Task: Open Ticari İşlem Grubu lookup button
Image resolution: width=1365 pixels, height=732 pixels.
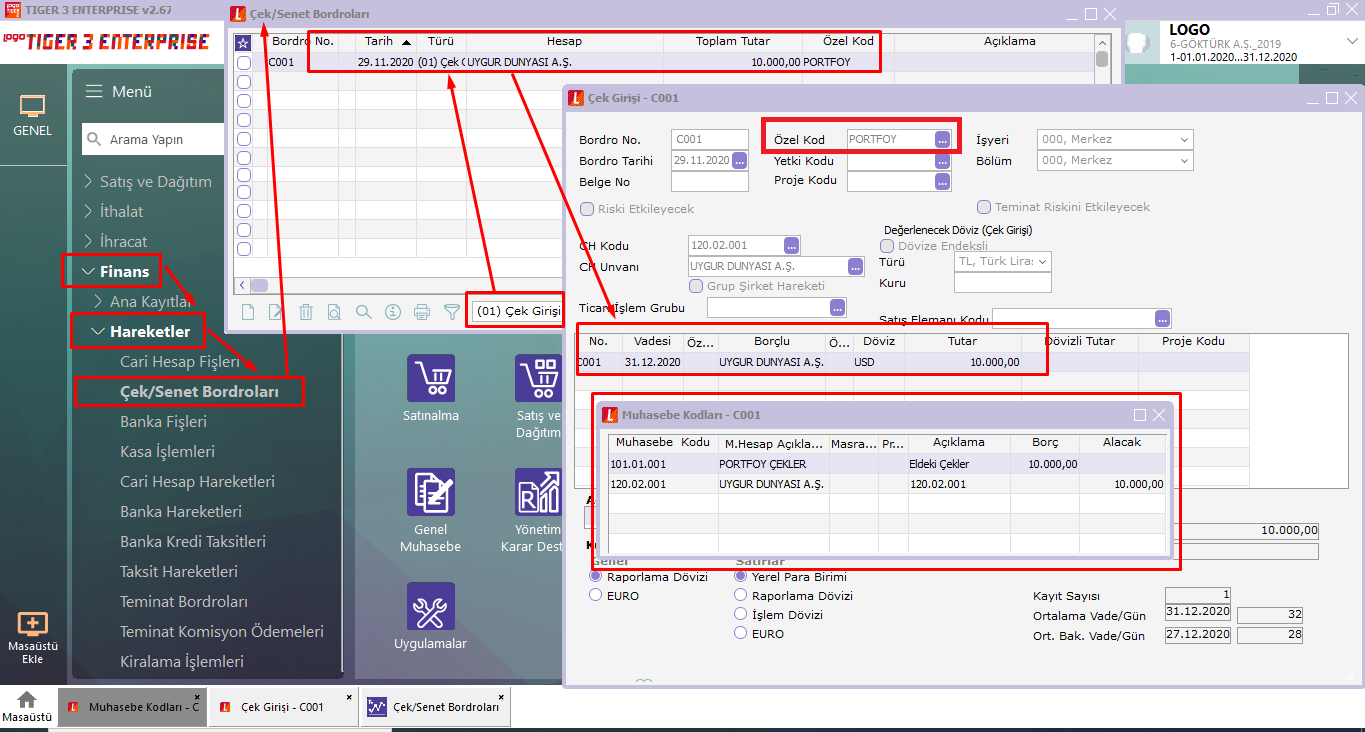Action: pyautogui.click(x=838, y=307)
